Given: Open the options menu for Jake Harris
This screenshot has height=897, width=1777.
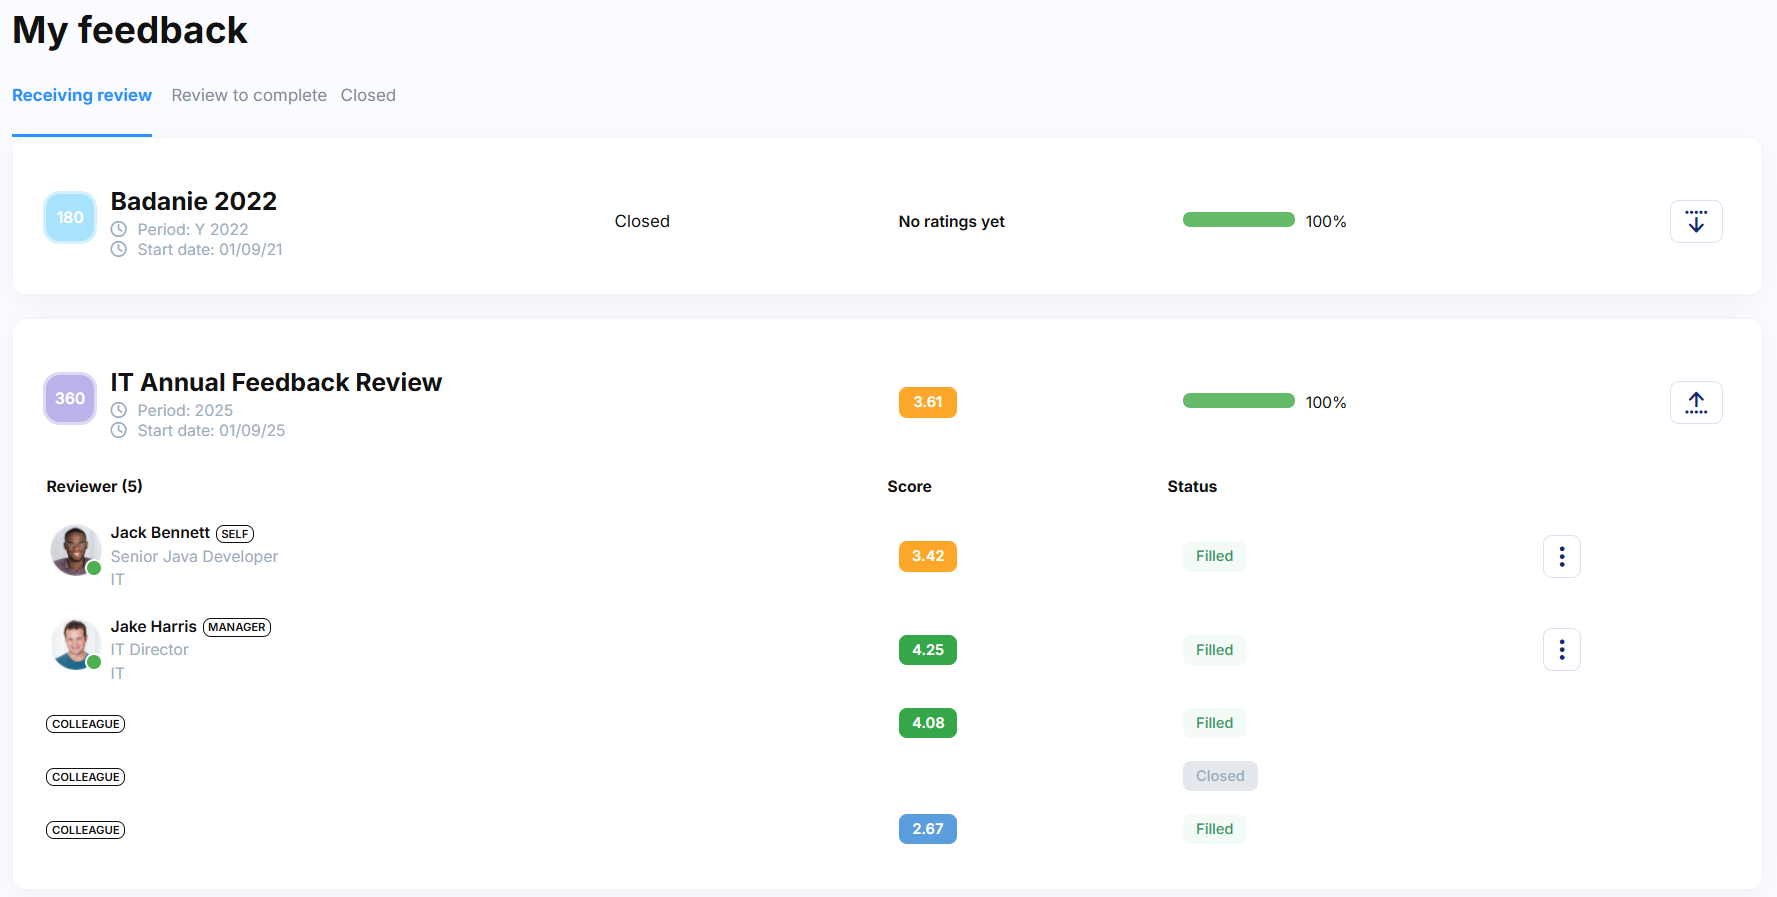Looking at the screenshot, I should pos(1561,650).
